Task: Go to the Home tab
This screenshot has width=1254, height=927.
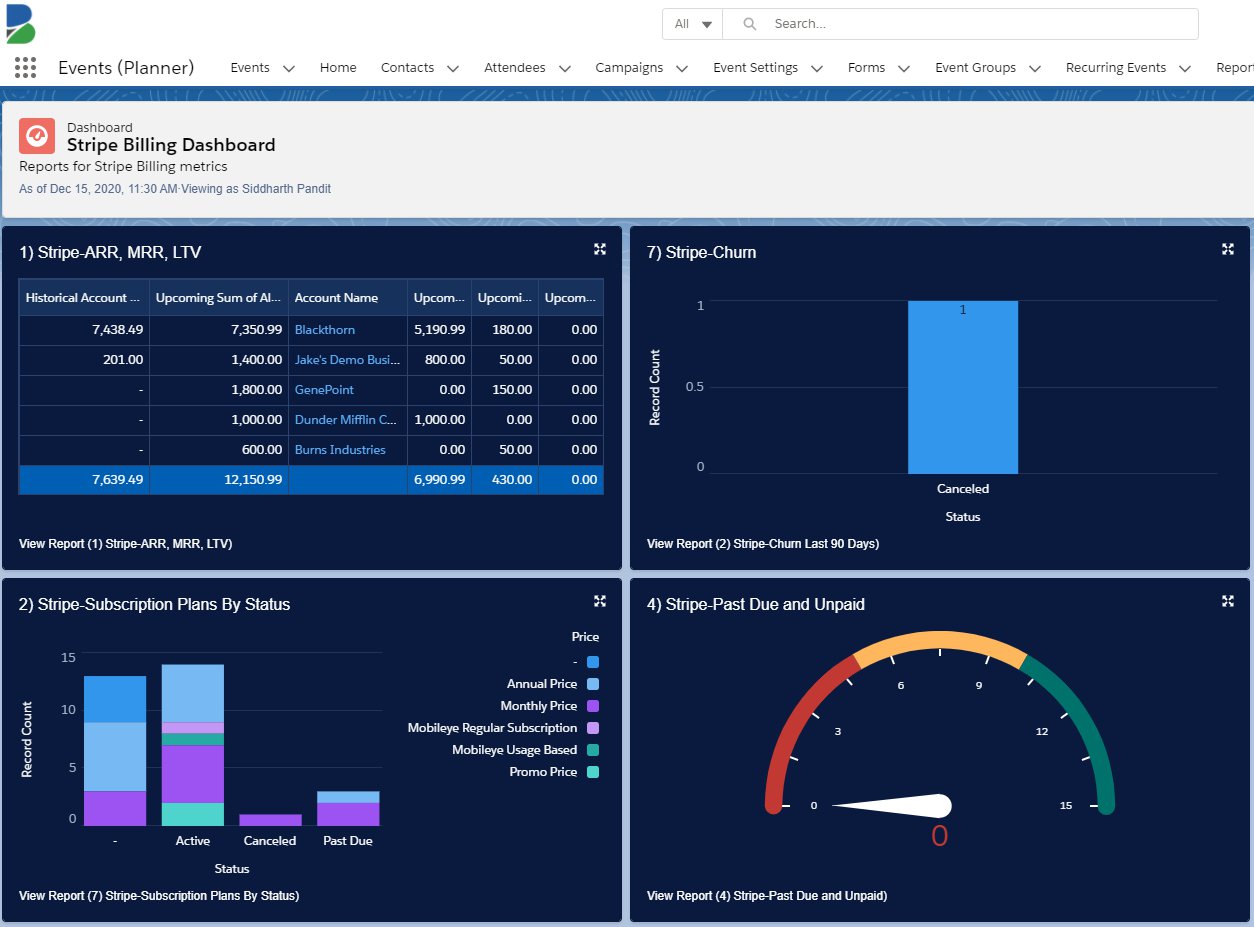Action: click(x=338, y=68)
